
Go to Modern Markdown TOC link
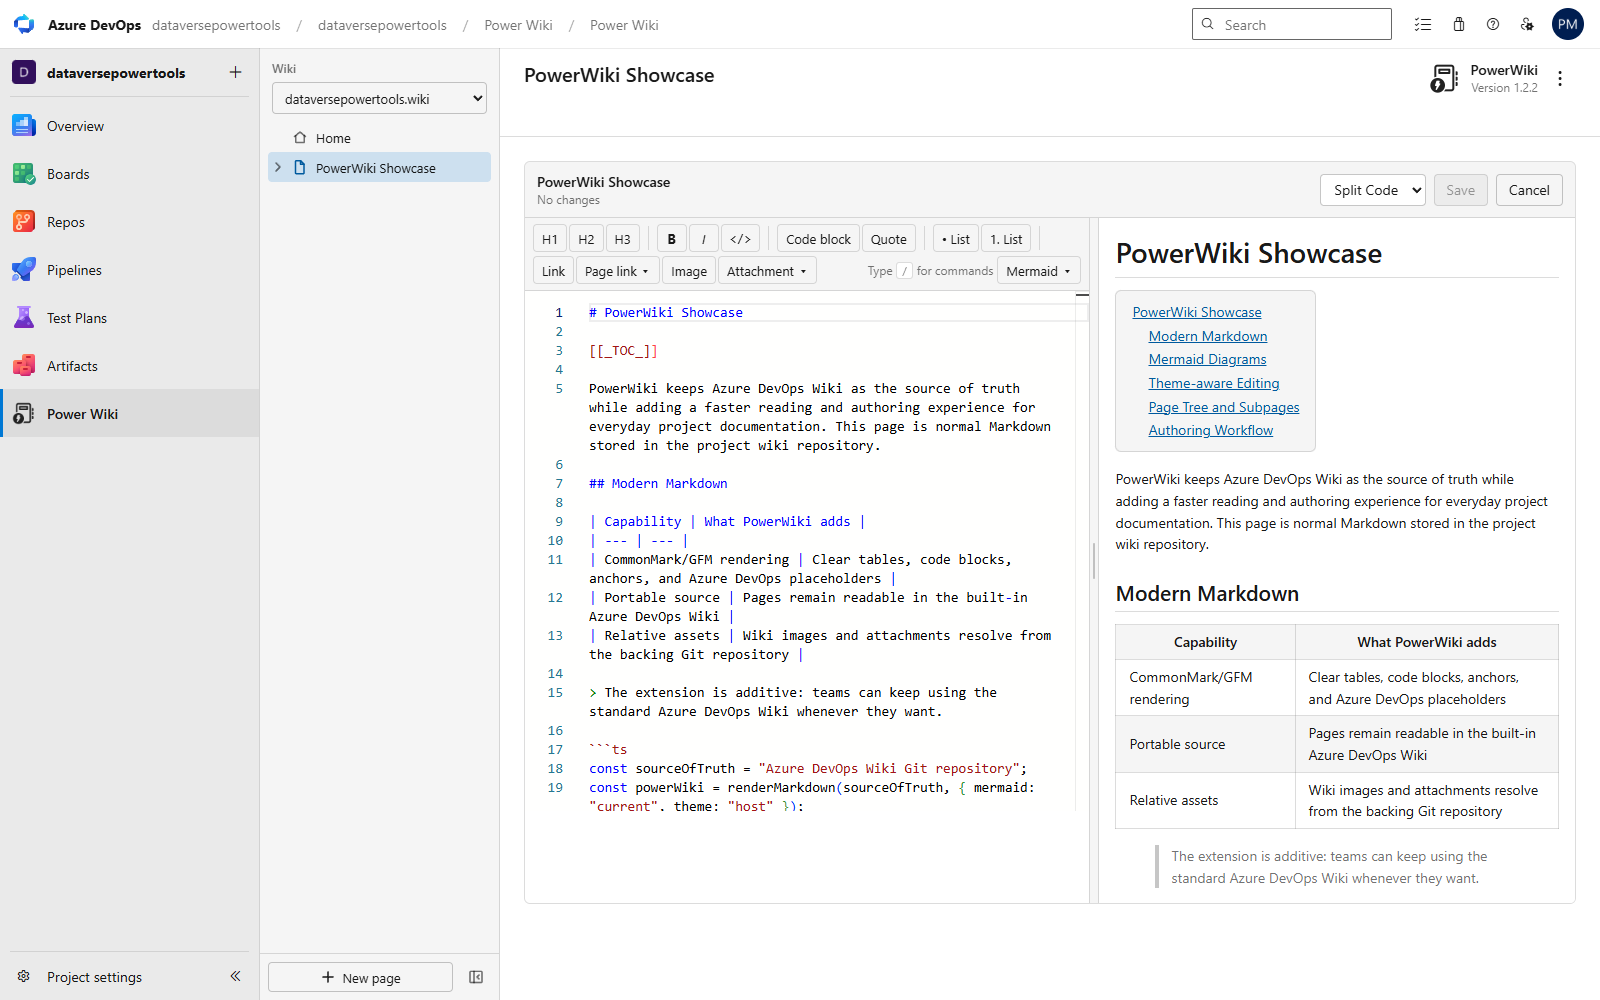(x=1207, y=336)
